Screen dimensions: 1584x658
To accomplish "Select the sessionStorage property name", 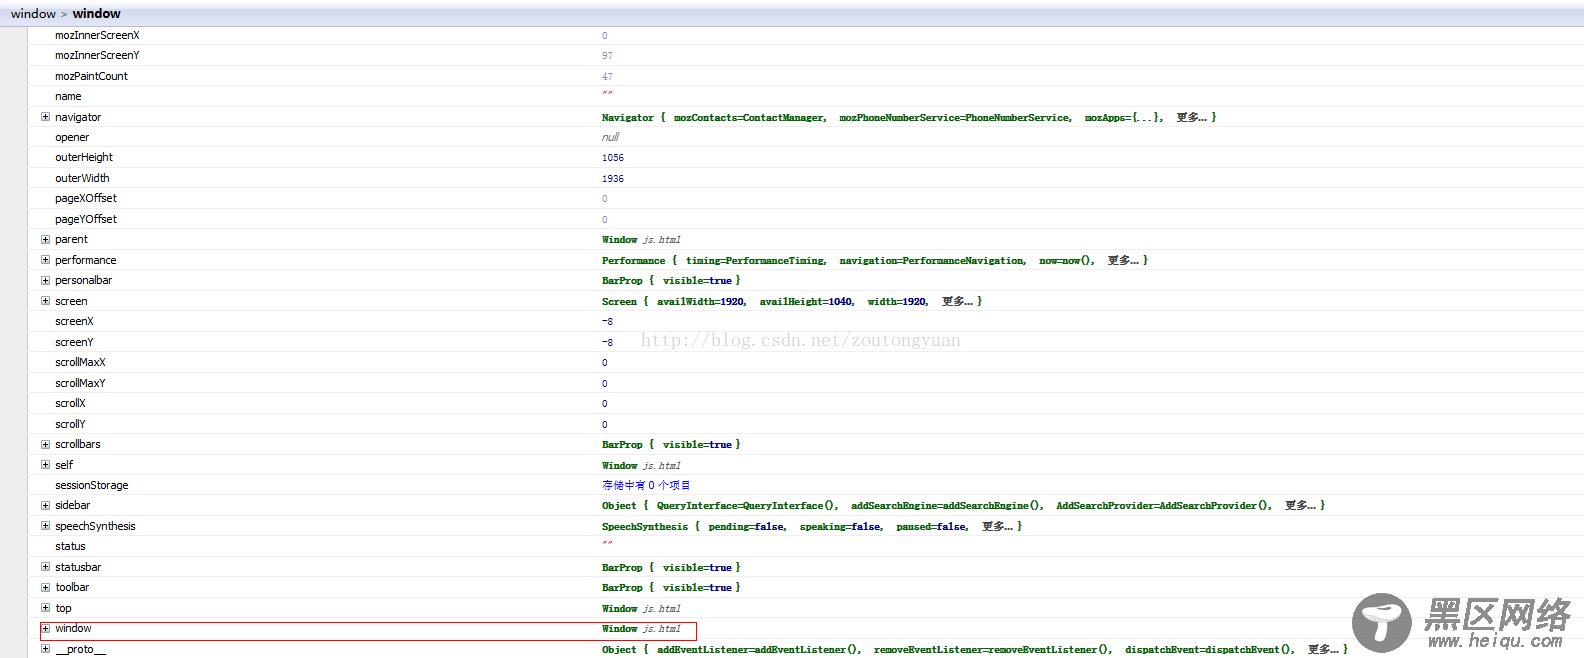I will [x=92, y=485].
